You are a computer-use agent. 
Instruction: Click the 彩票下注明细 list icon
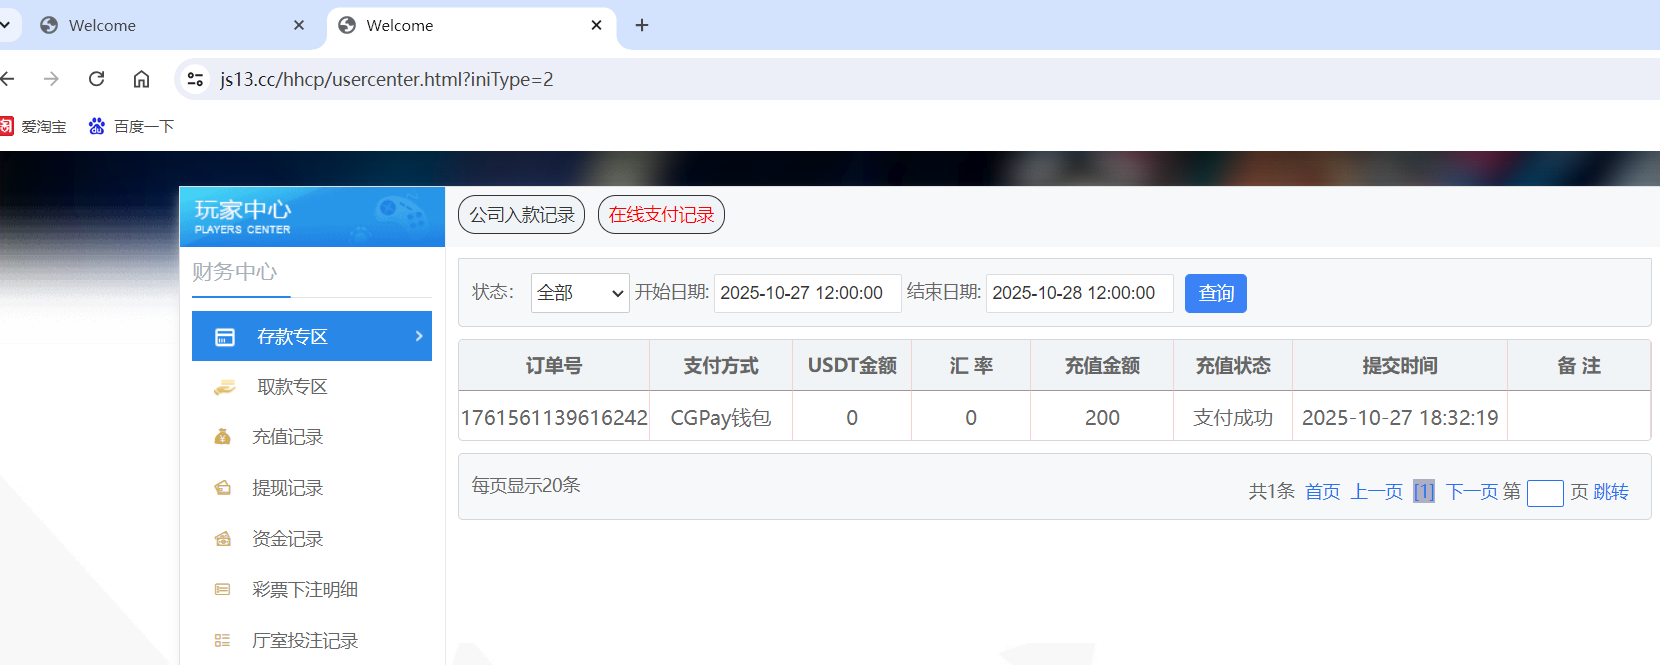[222, 590]
